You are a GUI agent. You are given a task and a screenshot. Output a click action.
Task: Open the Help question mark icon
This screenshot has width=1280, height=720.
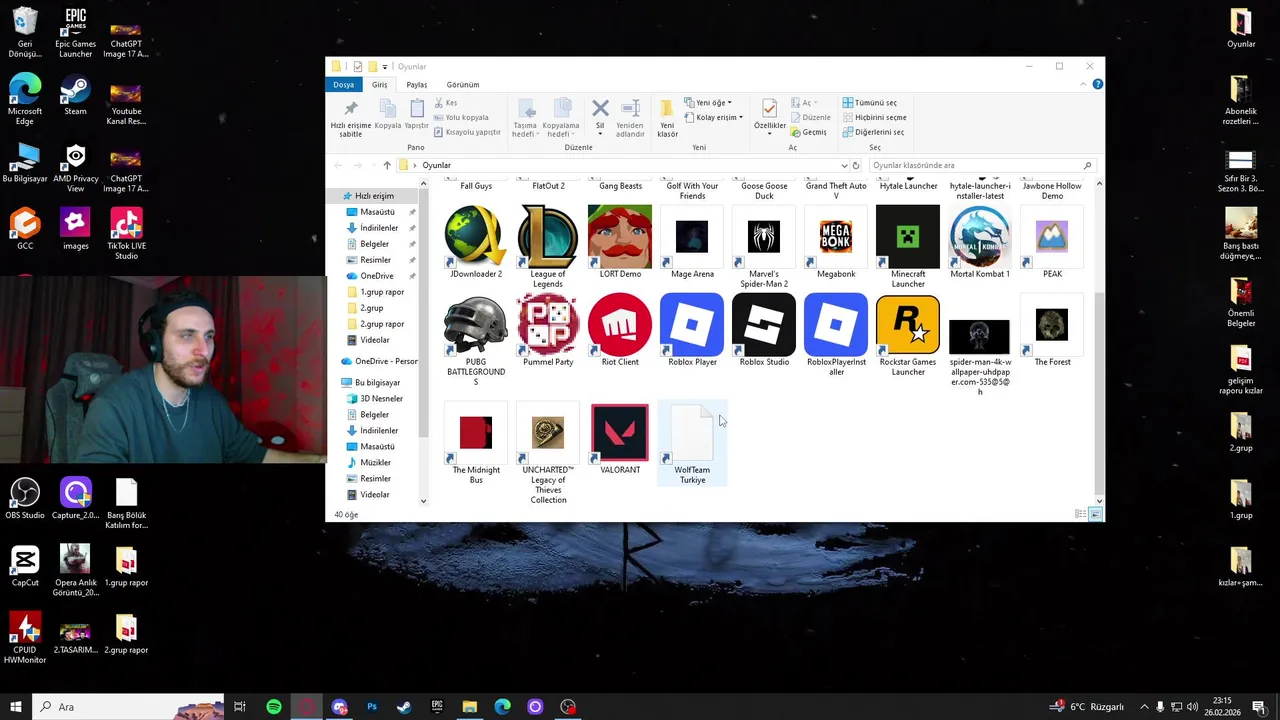(1097, 85)
